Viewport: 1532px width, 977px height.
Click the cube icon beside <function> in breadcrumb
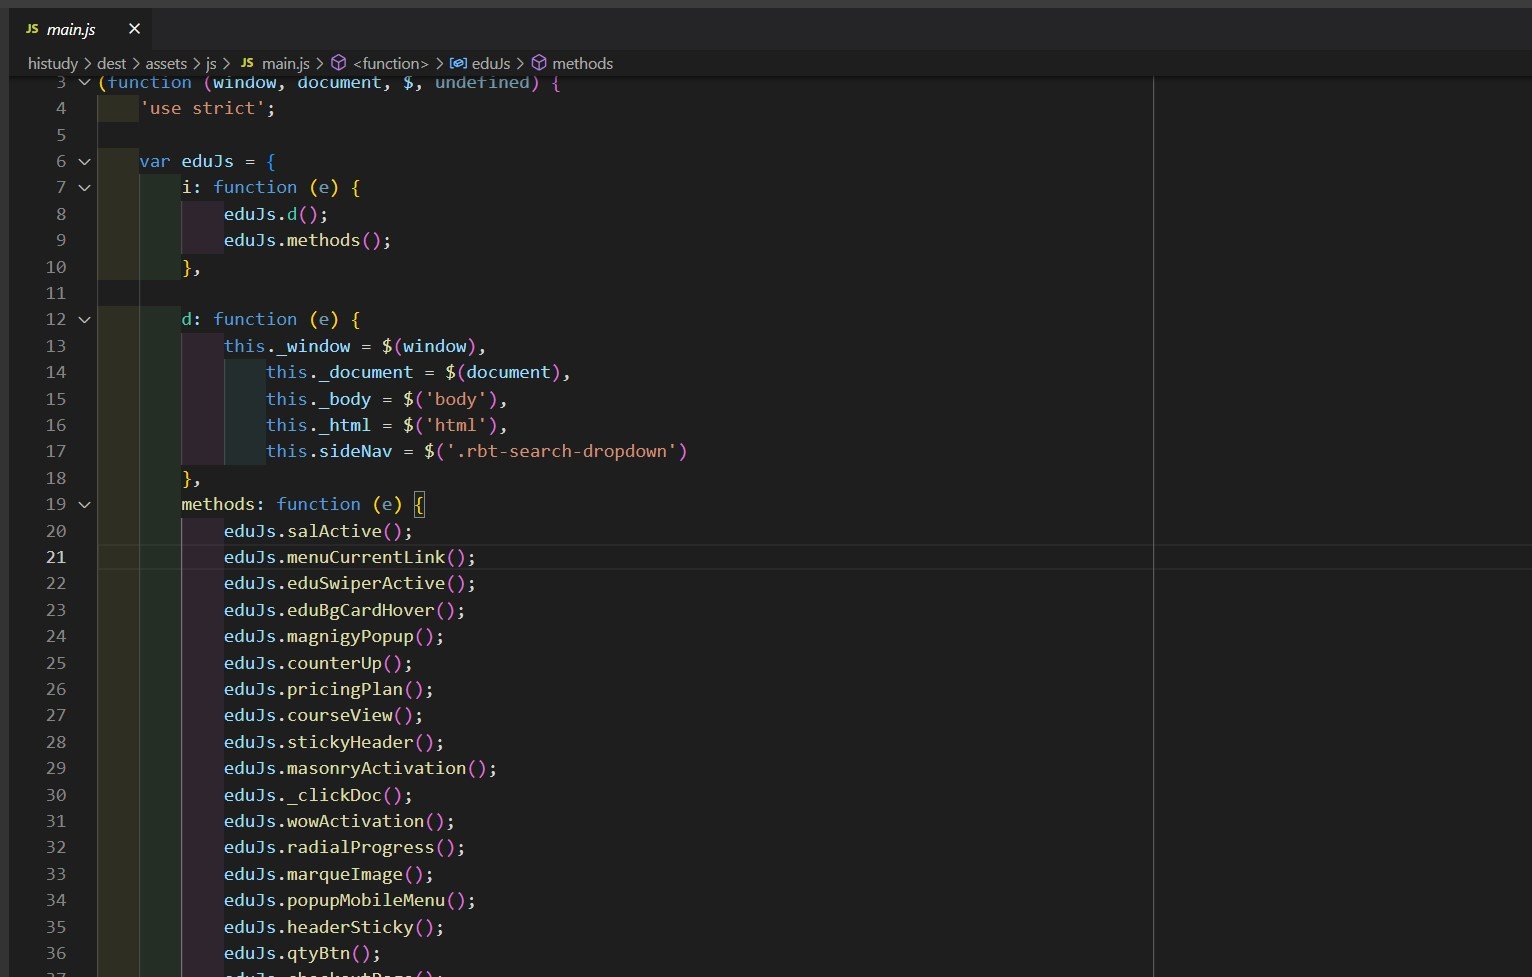pos(338,62)
